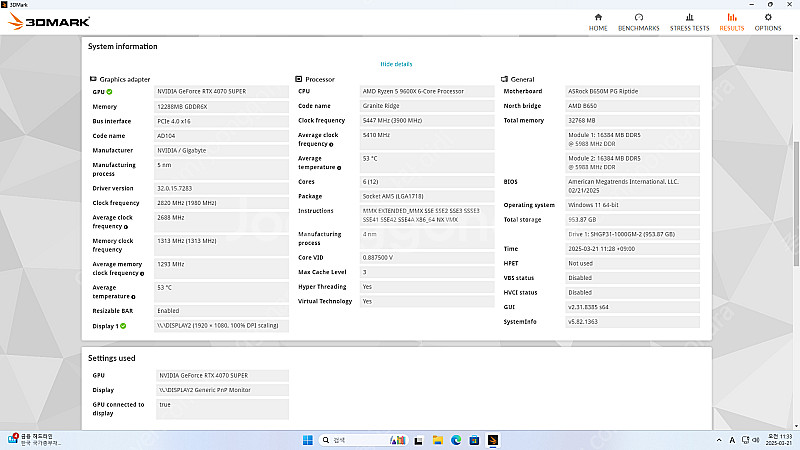The image size is (800, 450).
Task: Click the input language indicator A
Action: (732, 440)
